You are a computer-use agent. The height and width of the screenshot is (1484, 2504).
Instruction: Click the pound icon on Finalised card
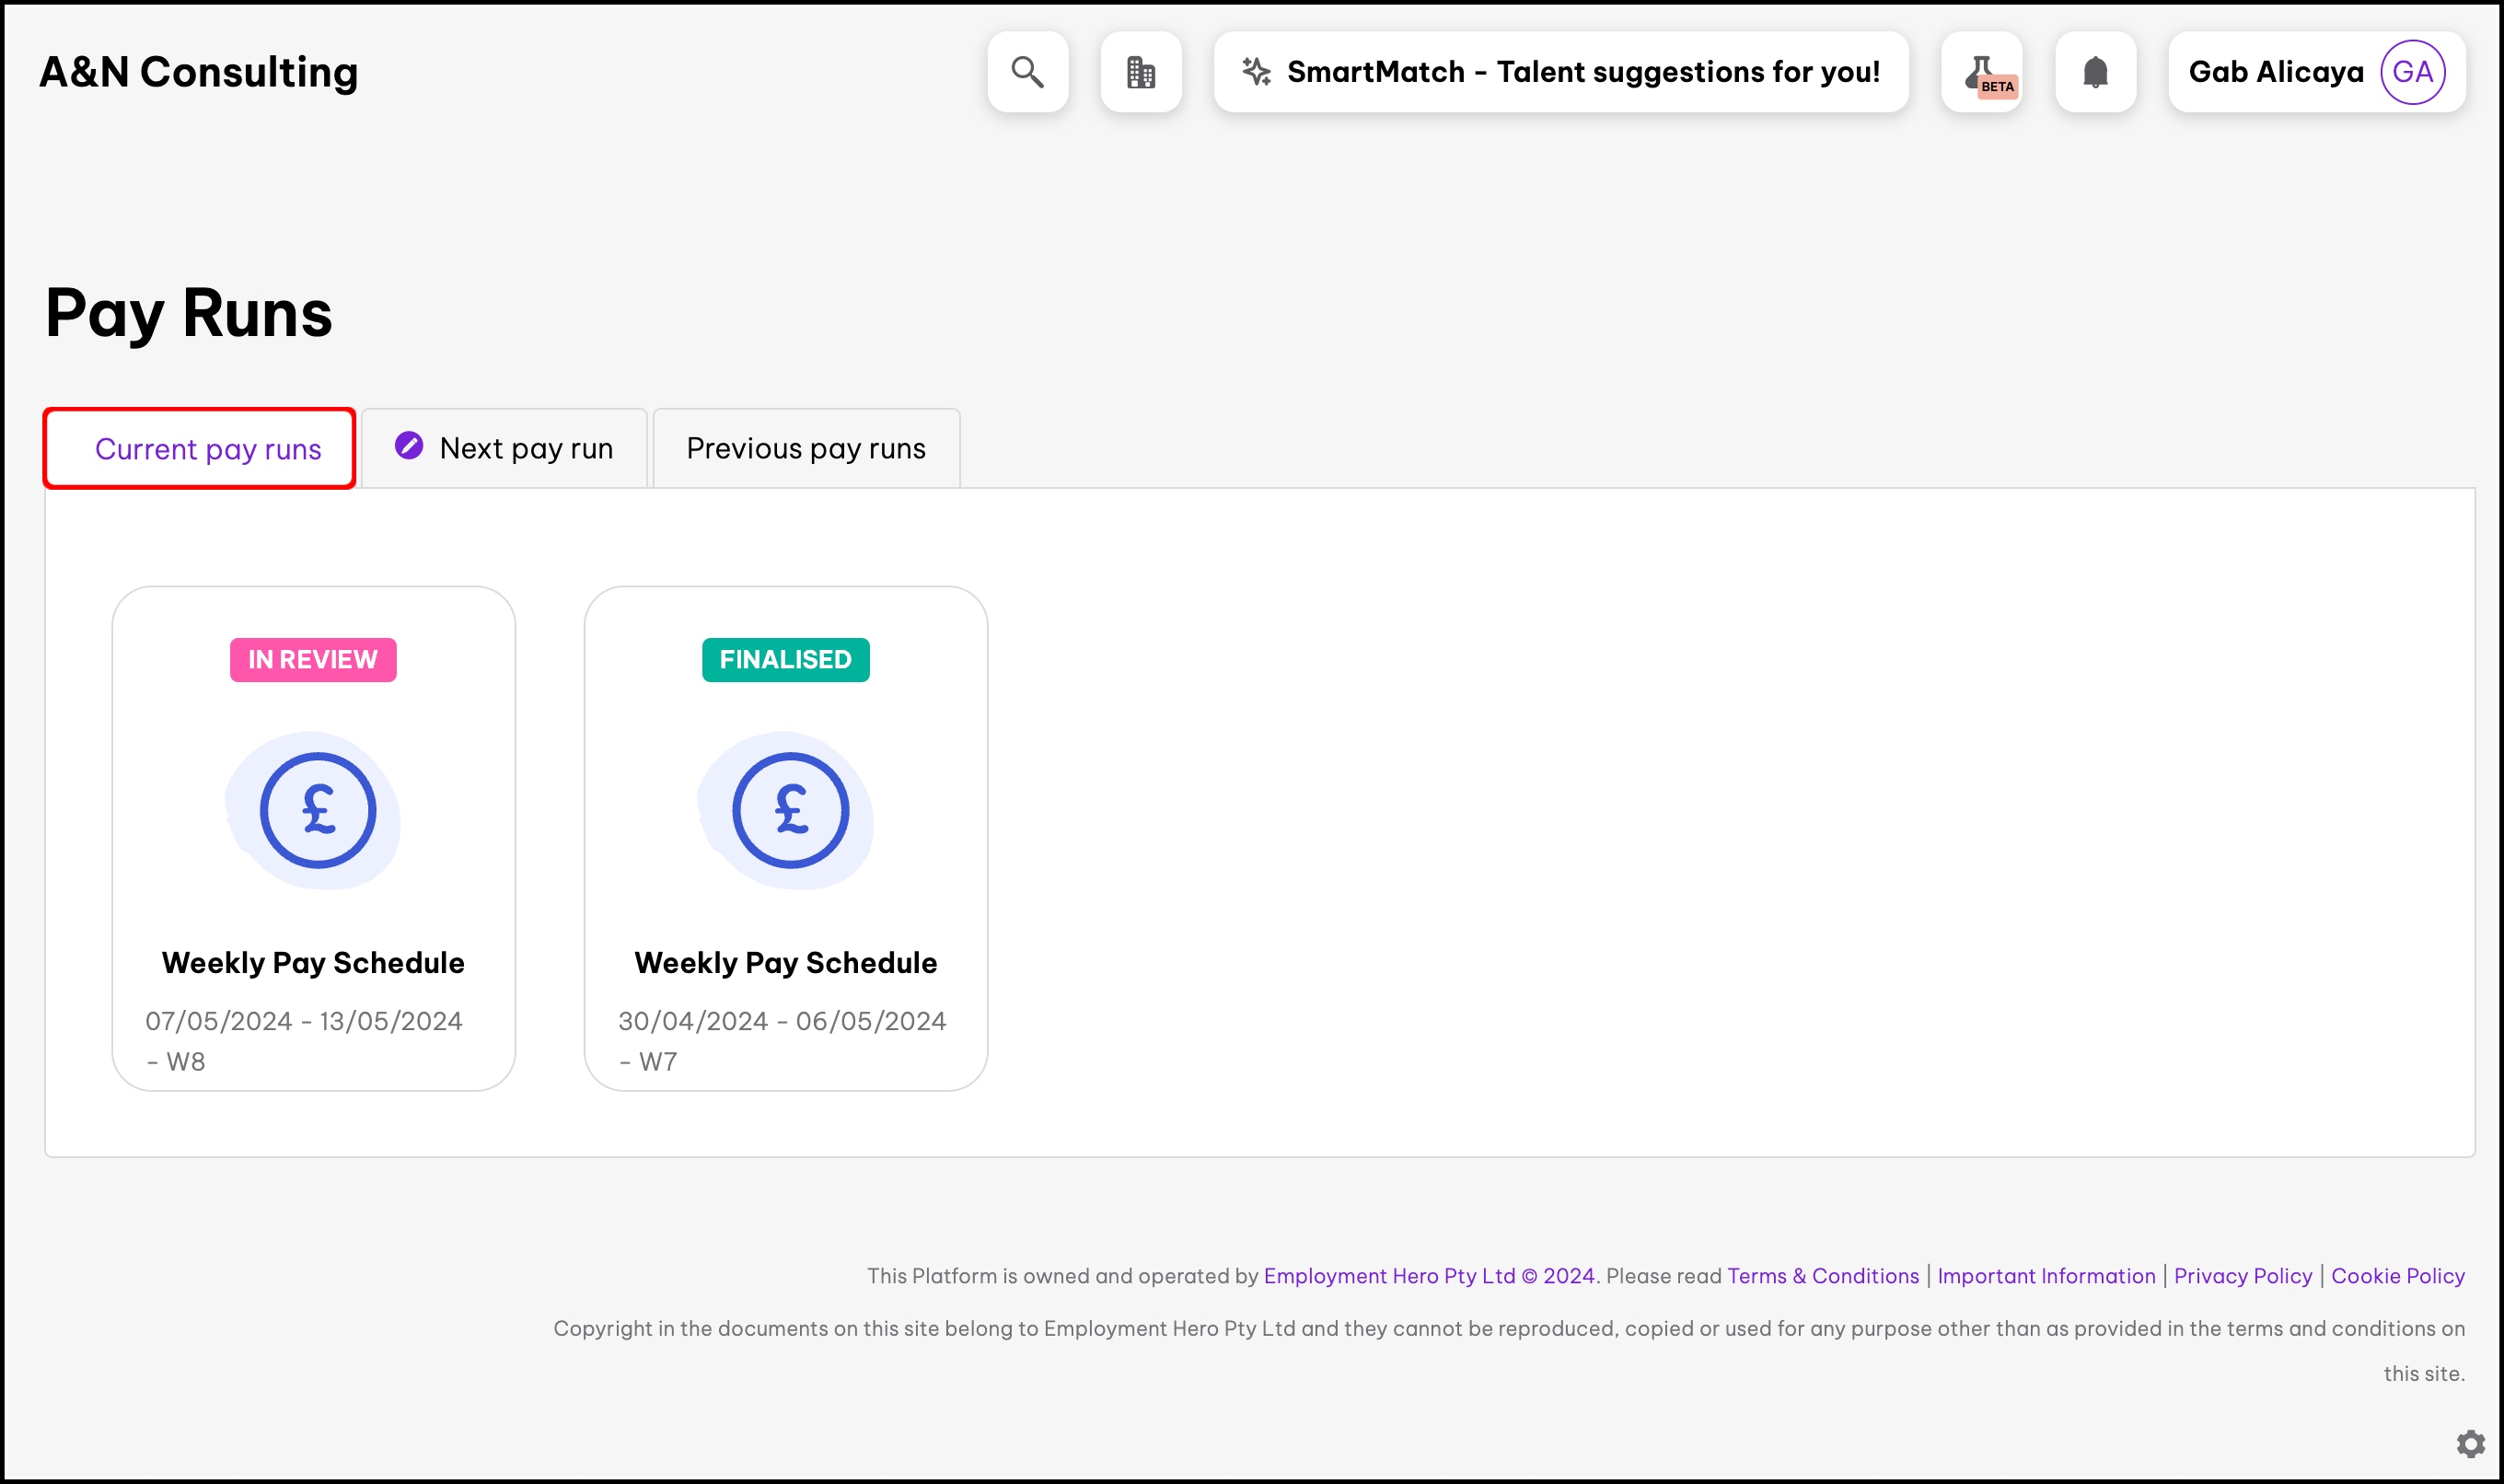coord(790,810)
